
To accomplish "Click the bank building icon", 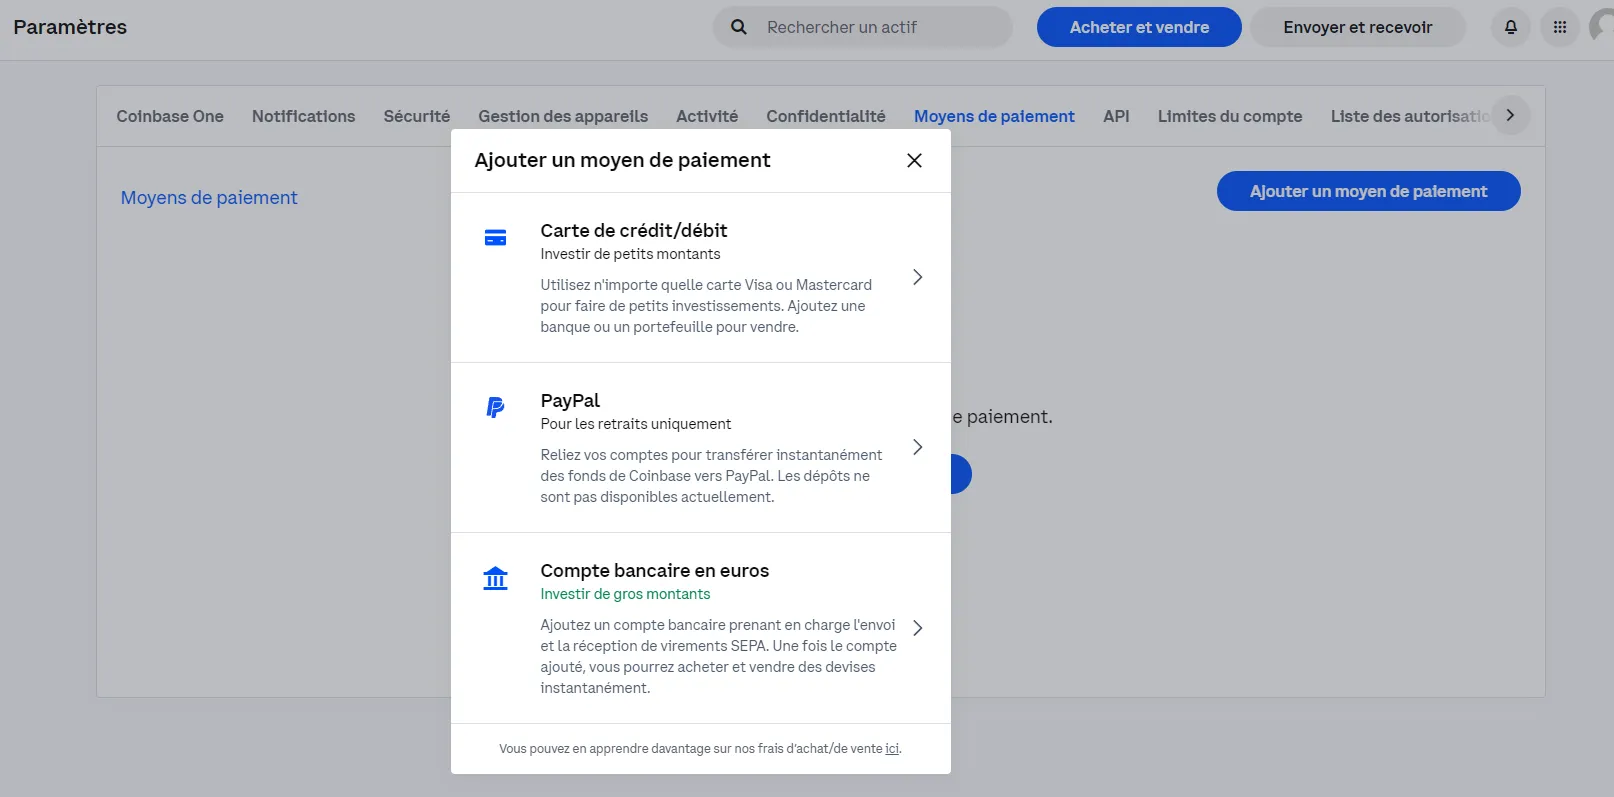I will (495, 578).
